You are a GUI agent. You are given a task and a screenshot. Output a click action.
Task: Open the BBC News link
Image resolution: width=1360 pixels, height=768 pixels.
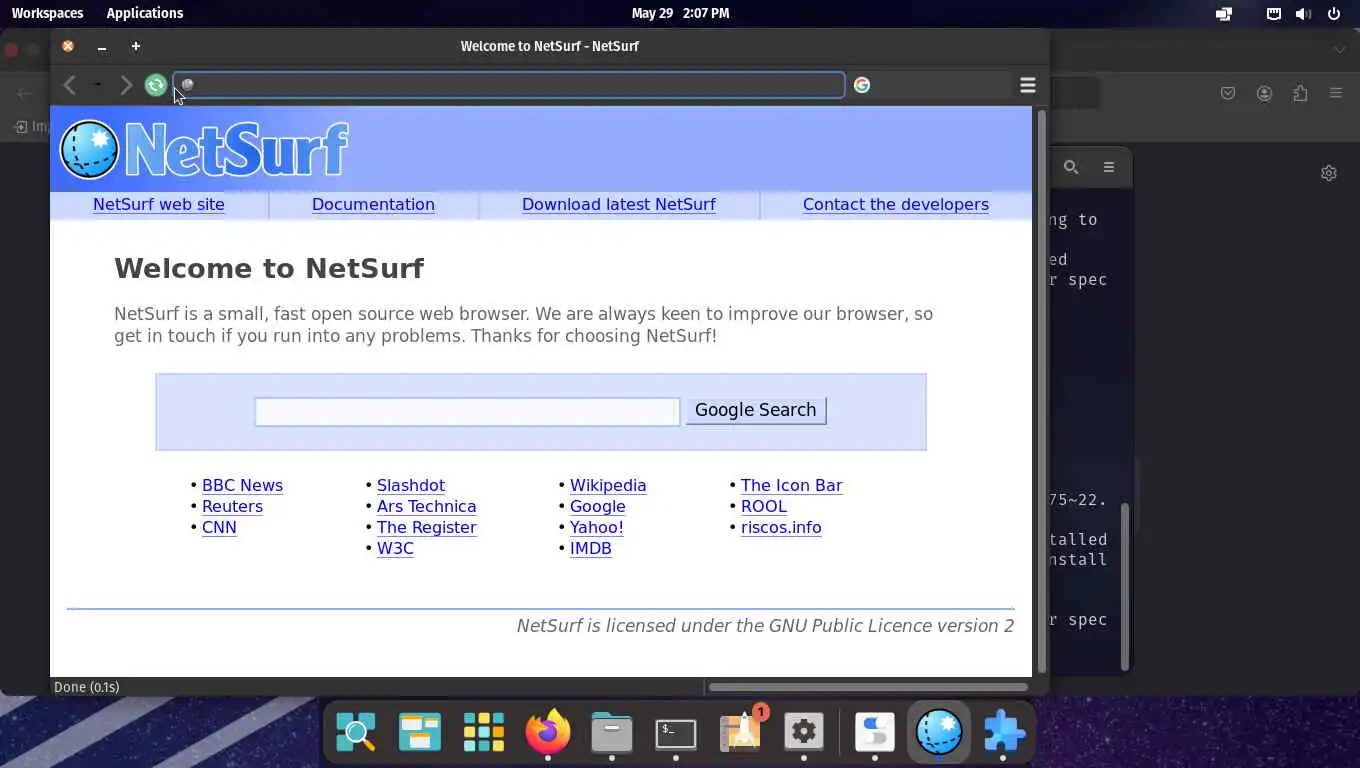(x=242, y=485)
